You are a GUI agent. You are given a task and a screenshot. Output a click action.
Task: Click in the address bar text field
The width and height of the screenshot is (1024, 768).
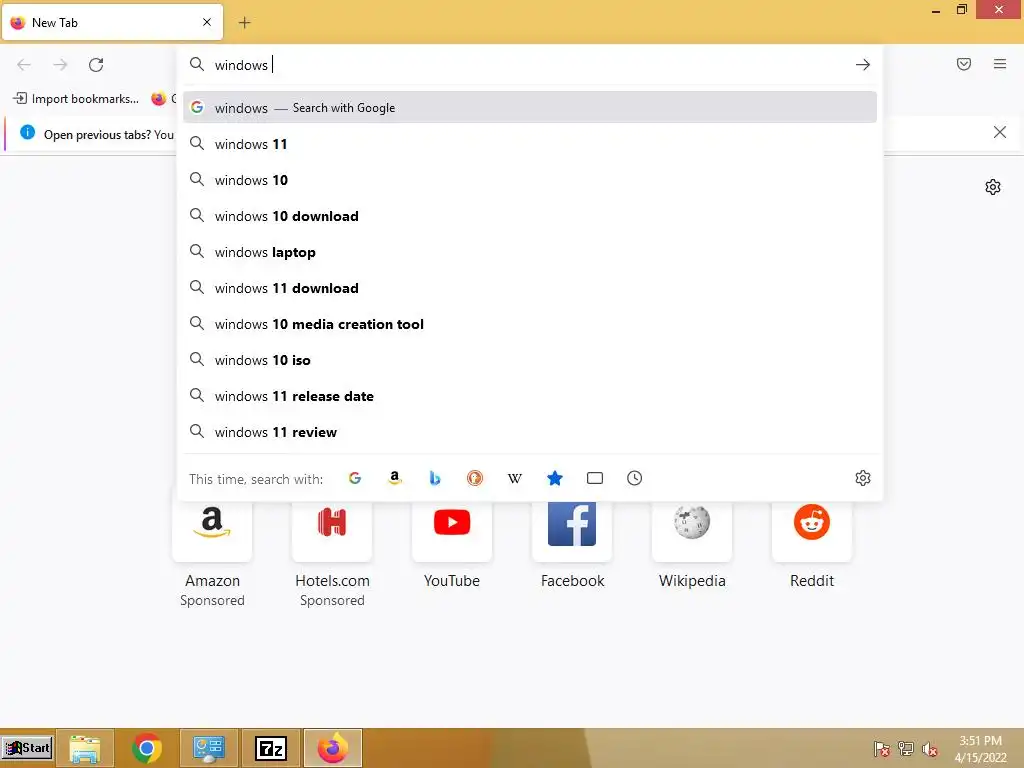pyautogui.click(x=529, y=65)
